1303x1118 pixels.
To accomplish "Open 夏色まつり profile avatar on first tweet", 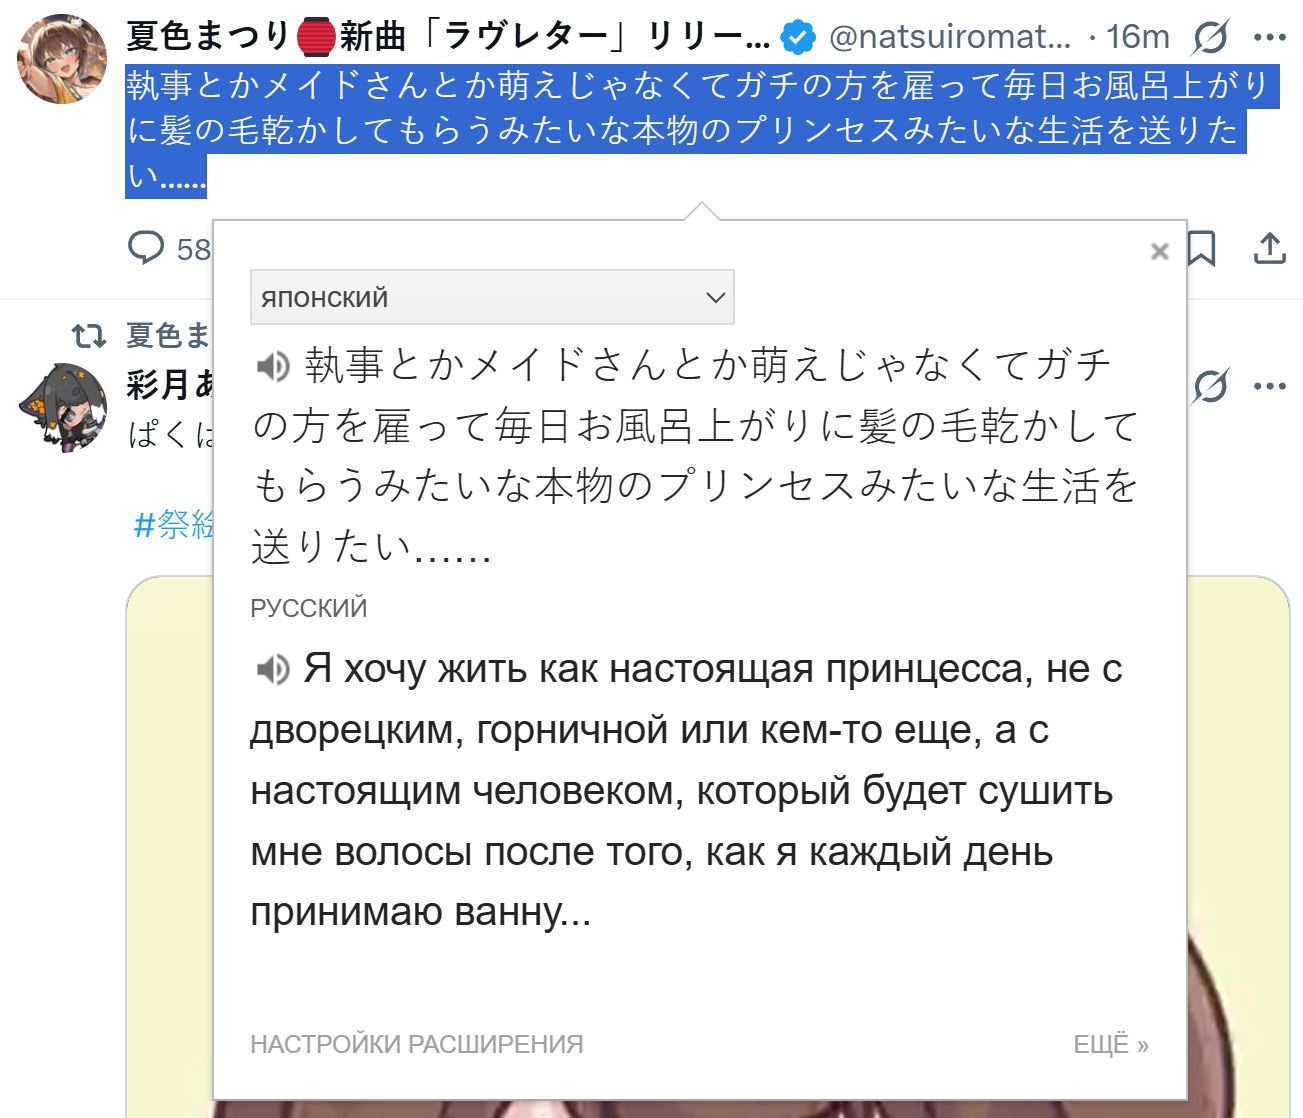I will pos(62,59).
